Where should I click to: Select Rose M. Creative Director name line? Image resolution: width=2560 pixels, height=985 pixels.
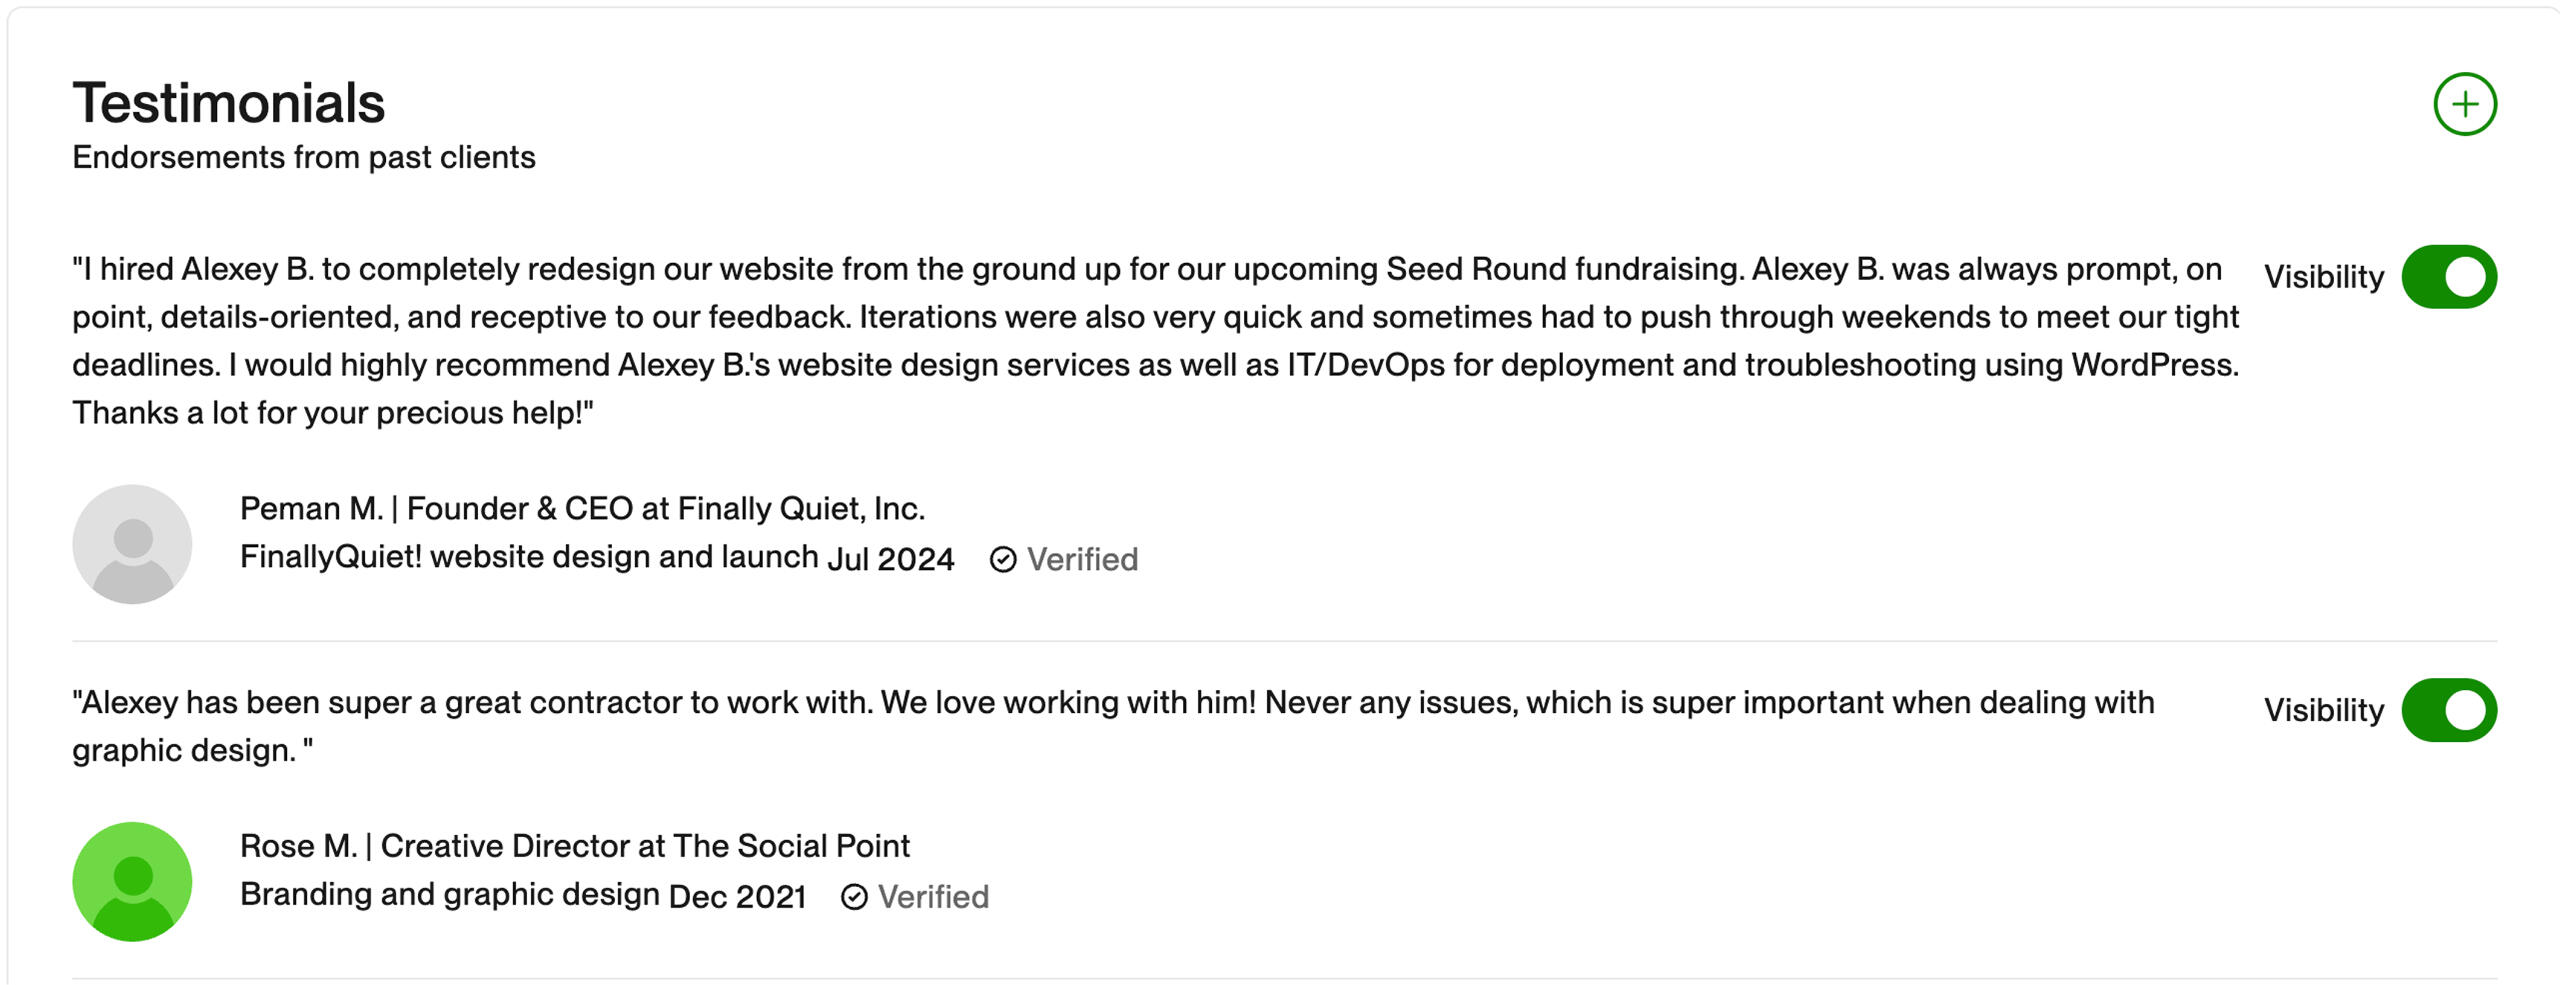[x=575, y=846]
